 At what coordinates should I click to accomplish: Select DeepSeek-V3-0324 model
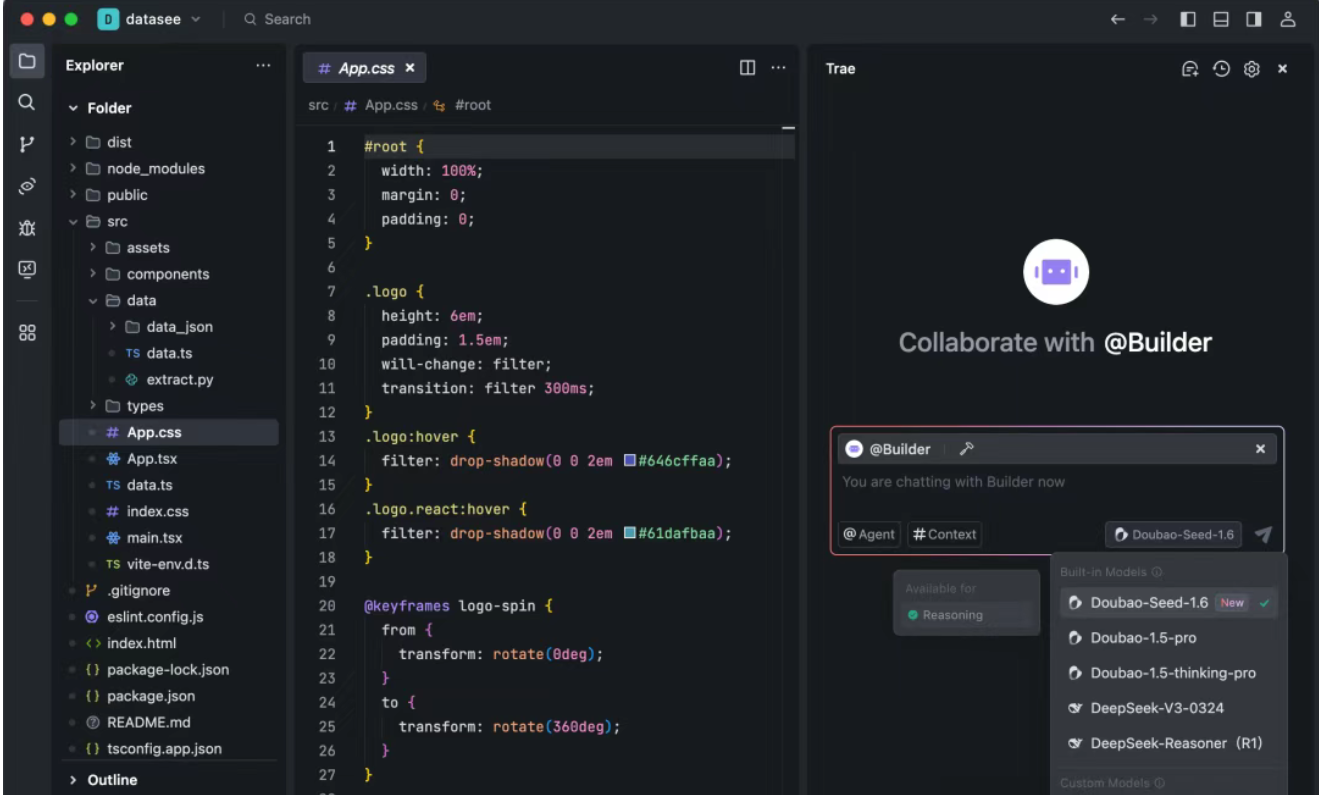pyautogui.click(x=1168, y=708)
